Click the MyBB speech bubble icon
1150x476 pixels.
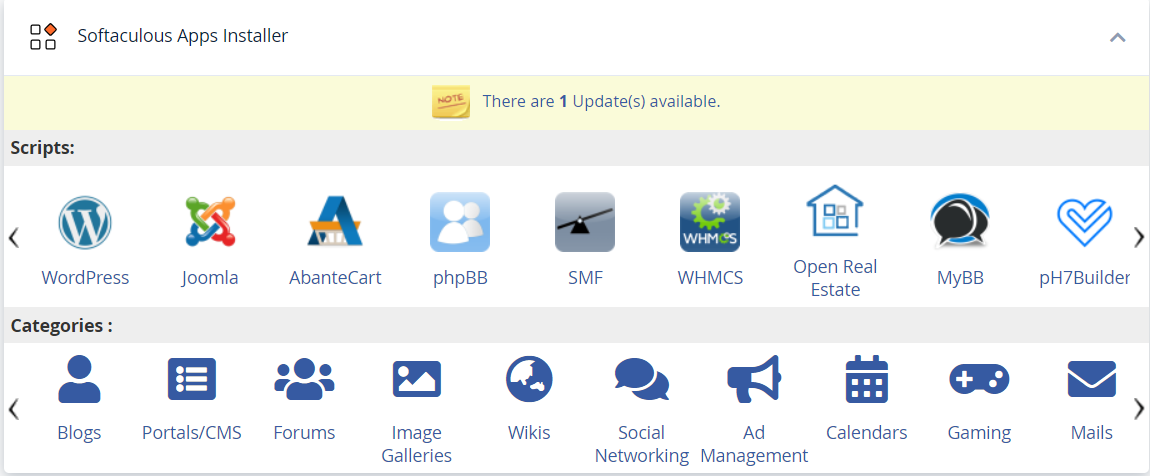point(960,221)
